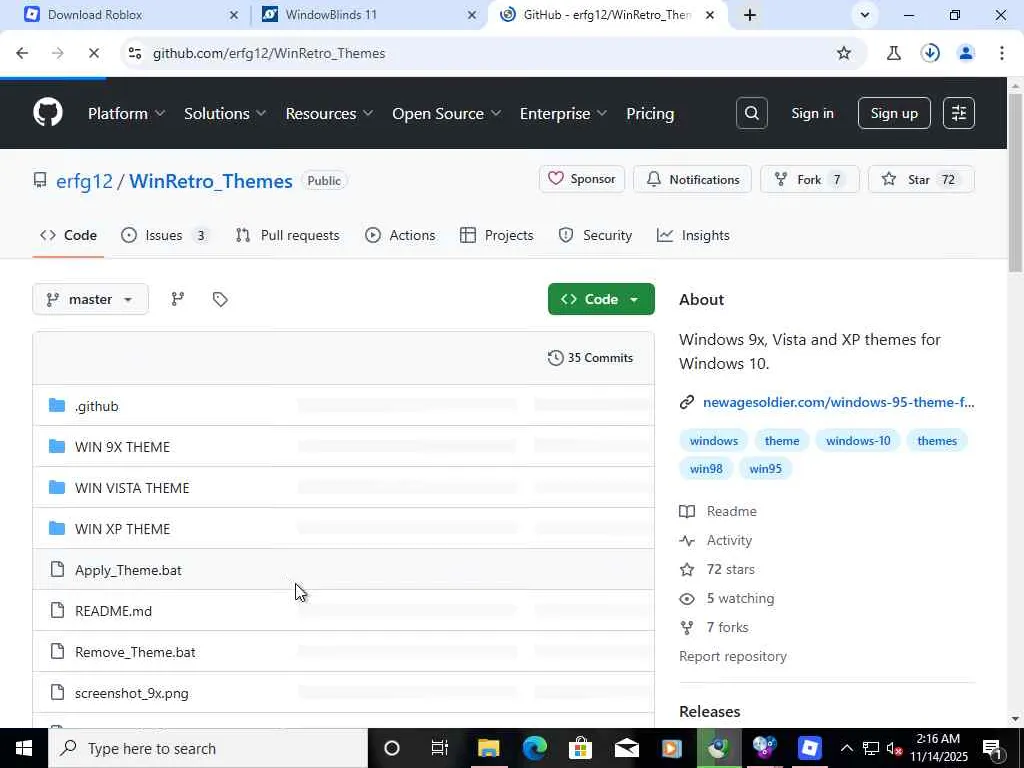Image resolution: width=1024 pixels, height=768 pixels.
Task: Stop page loading in Chrome toolbar
Action: tap(93, 53)
